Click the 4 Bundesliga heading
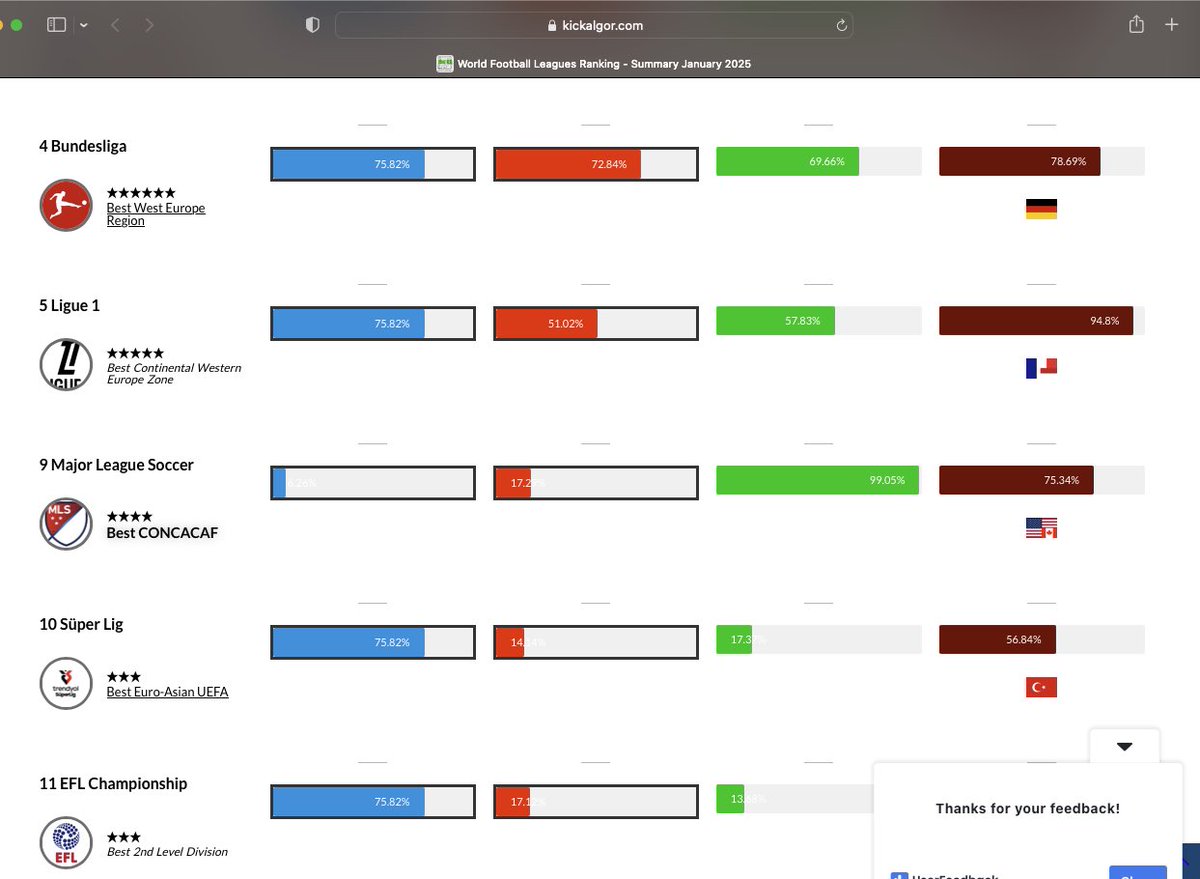The width and height of the screenshot is (1200, 879). pos(83,146)
